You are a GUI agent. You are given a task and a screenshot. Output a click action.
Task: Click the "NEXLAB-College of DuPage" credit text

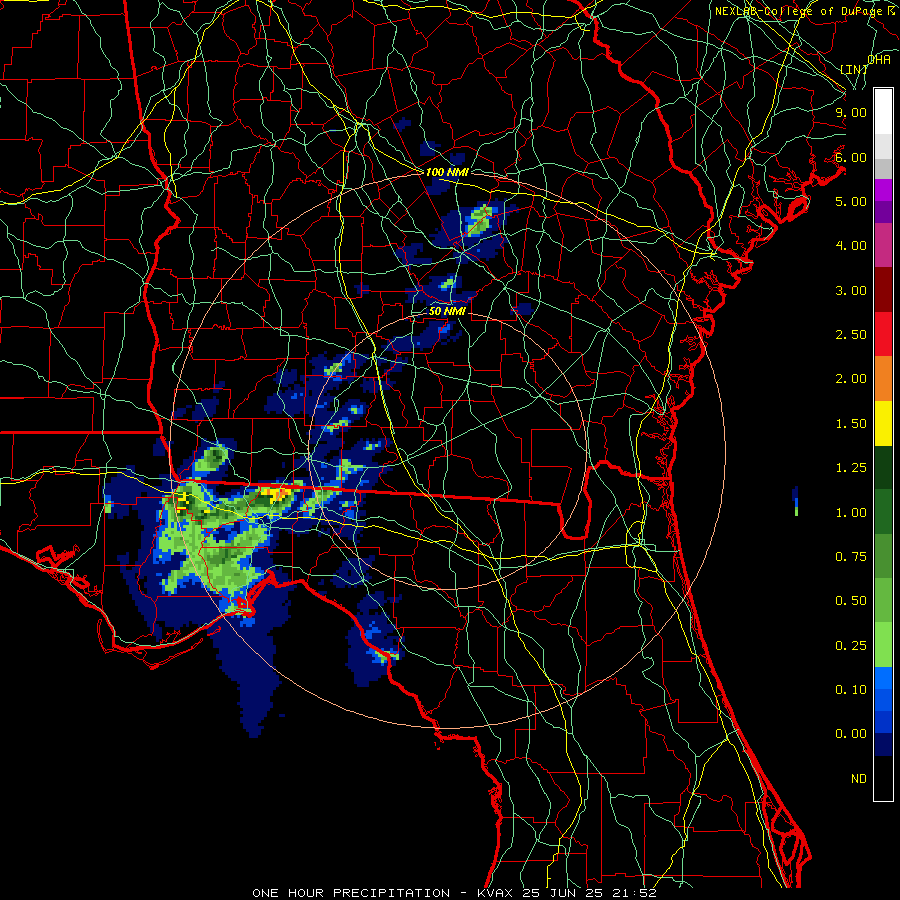(800, 11)
